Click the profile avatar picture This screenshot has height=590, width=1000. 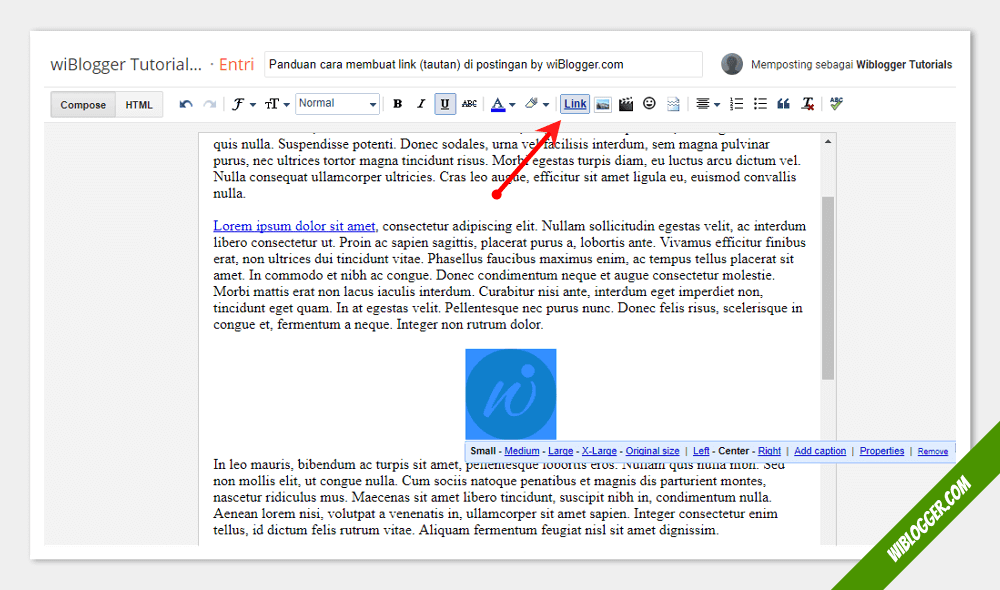(732, 64)
